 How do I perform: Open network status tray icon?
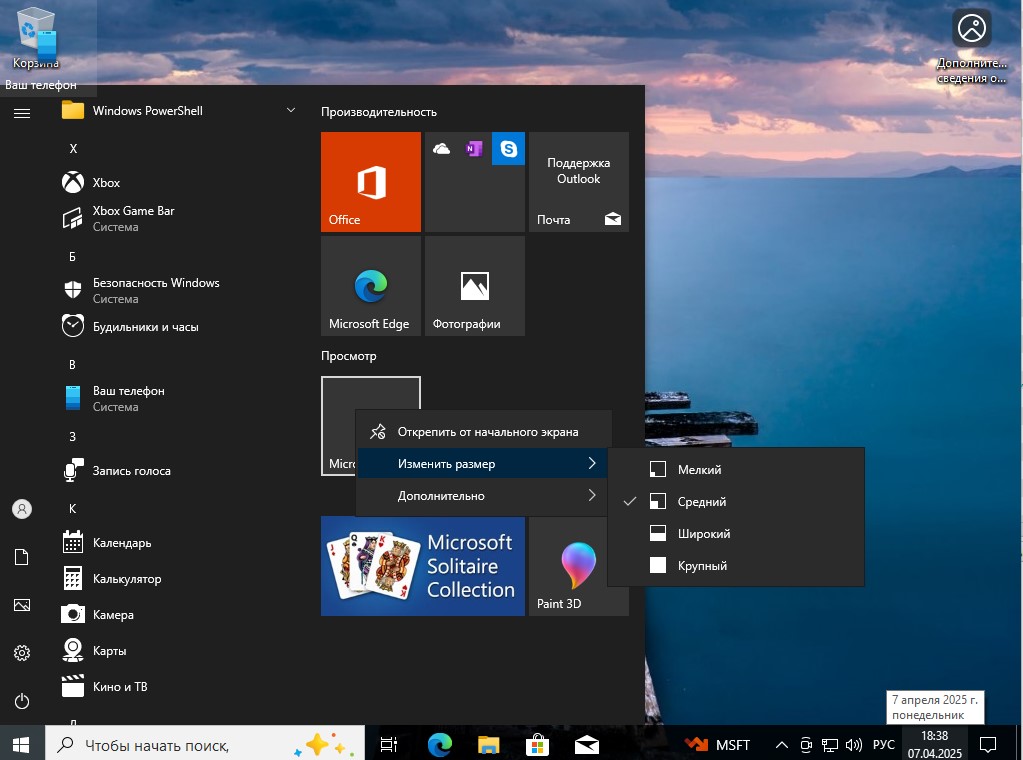[829, 744]
